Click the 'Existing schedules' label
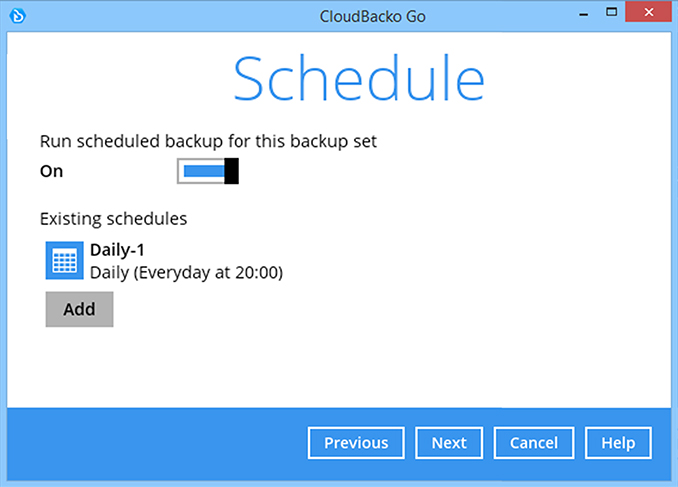The height and width of the screenshot is (487, 678). coord(113,218)
